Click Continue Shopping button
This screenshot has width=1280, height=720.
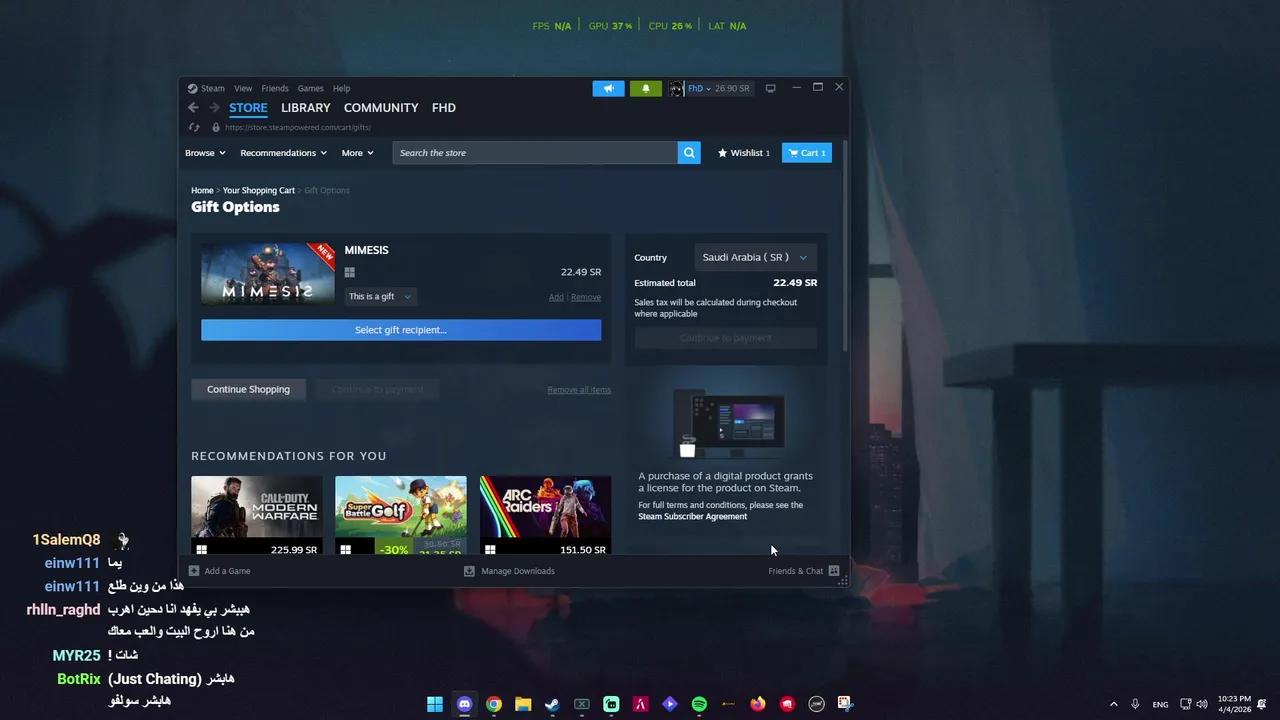point(248,389)
